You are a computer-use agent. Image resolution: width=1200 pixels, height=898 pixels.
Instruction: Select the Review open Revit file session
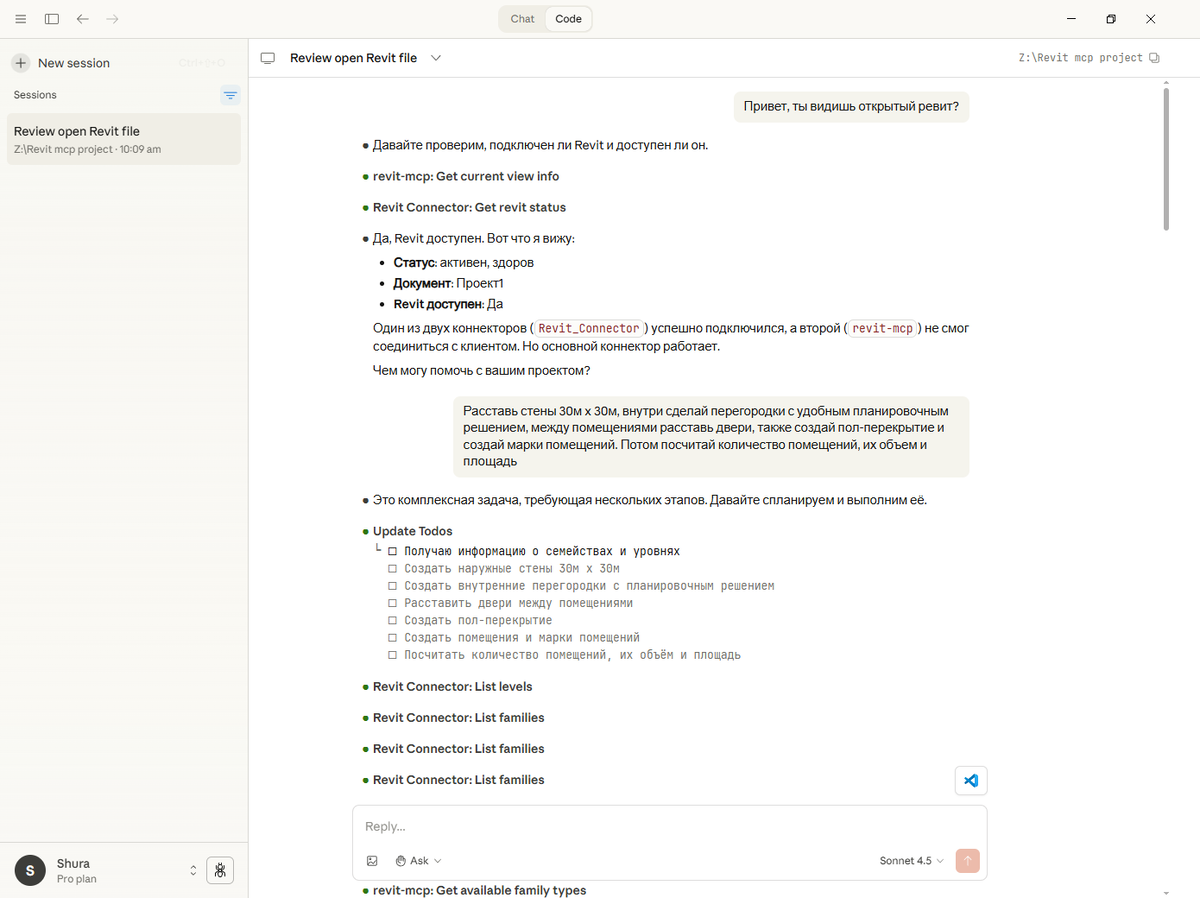click(x=124, y=139)
